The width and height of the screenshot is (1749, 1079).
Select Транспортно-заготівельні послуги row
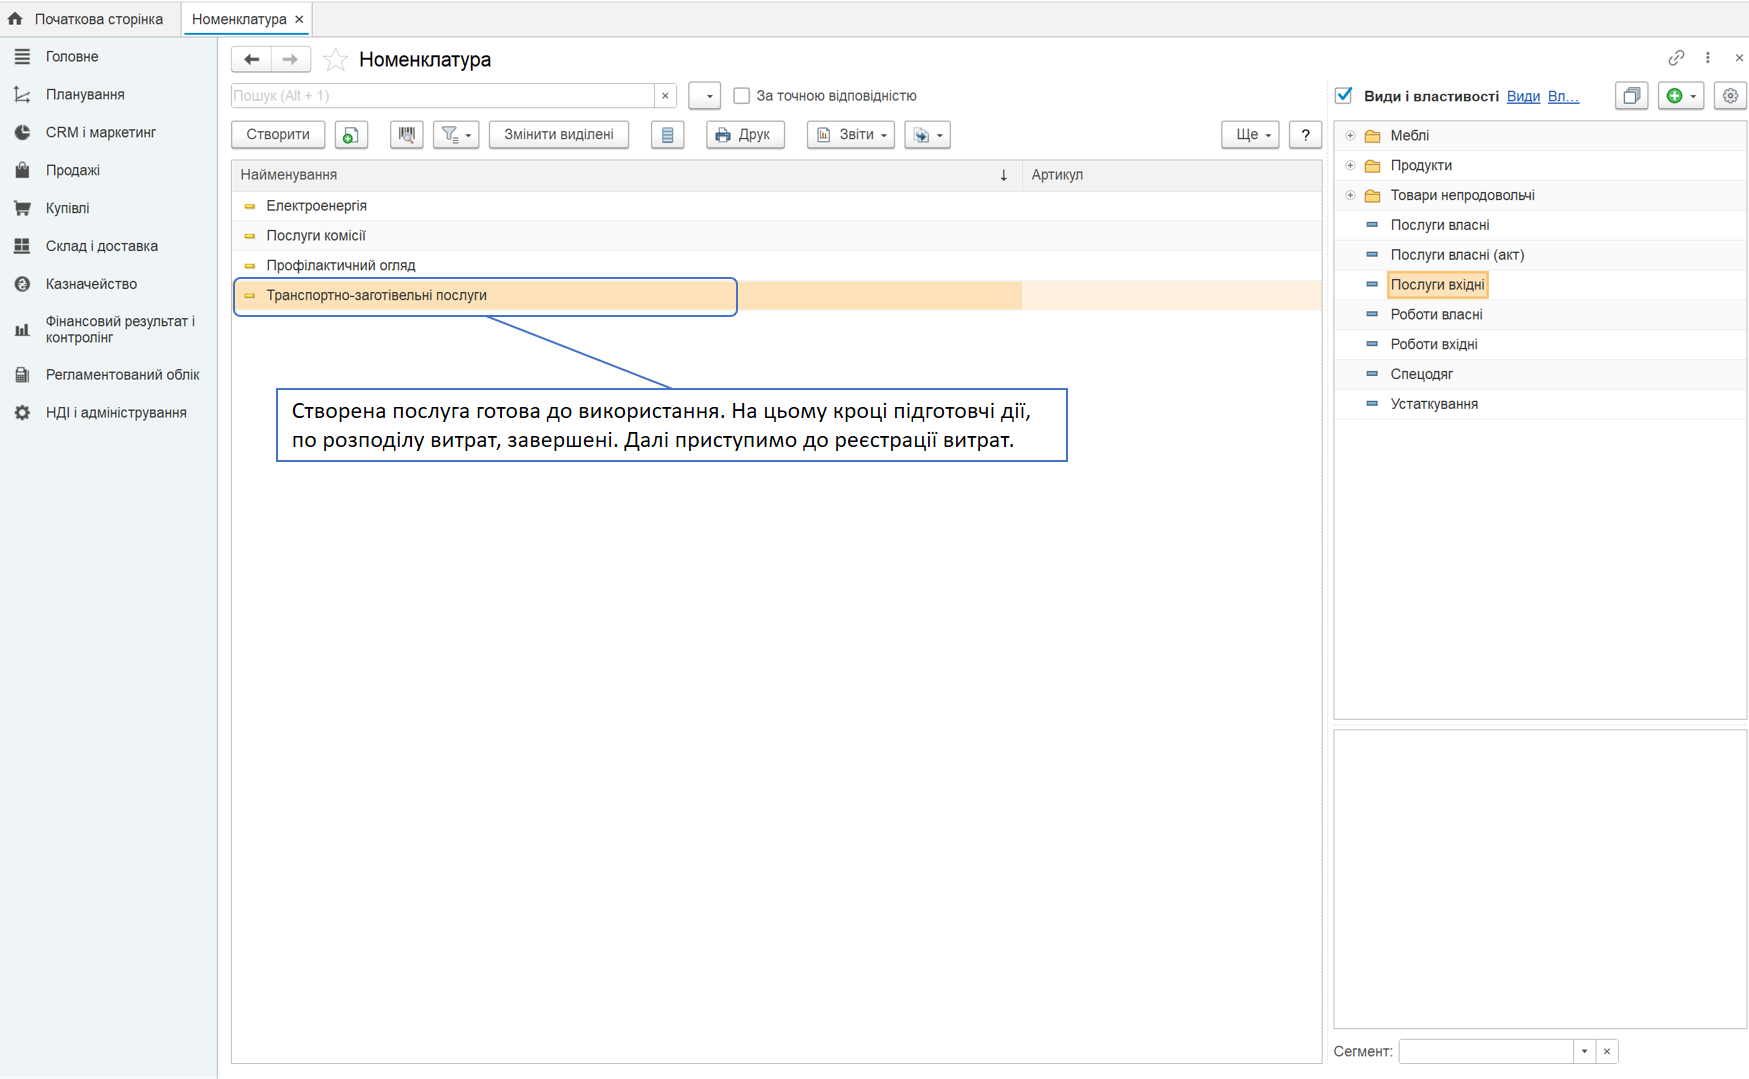(776, 296)
